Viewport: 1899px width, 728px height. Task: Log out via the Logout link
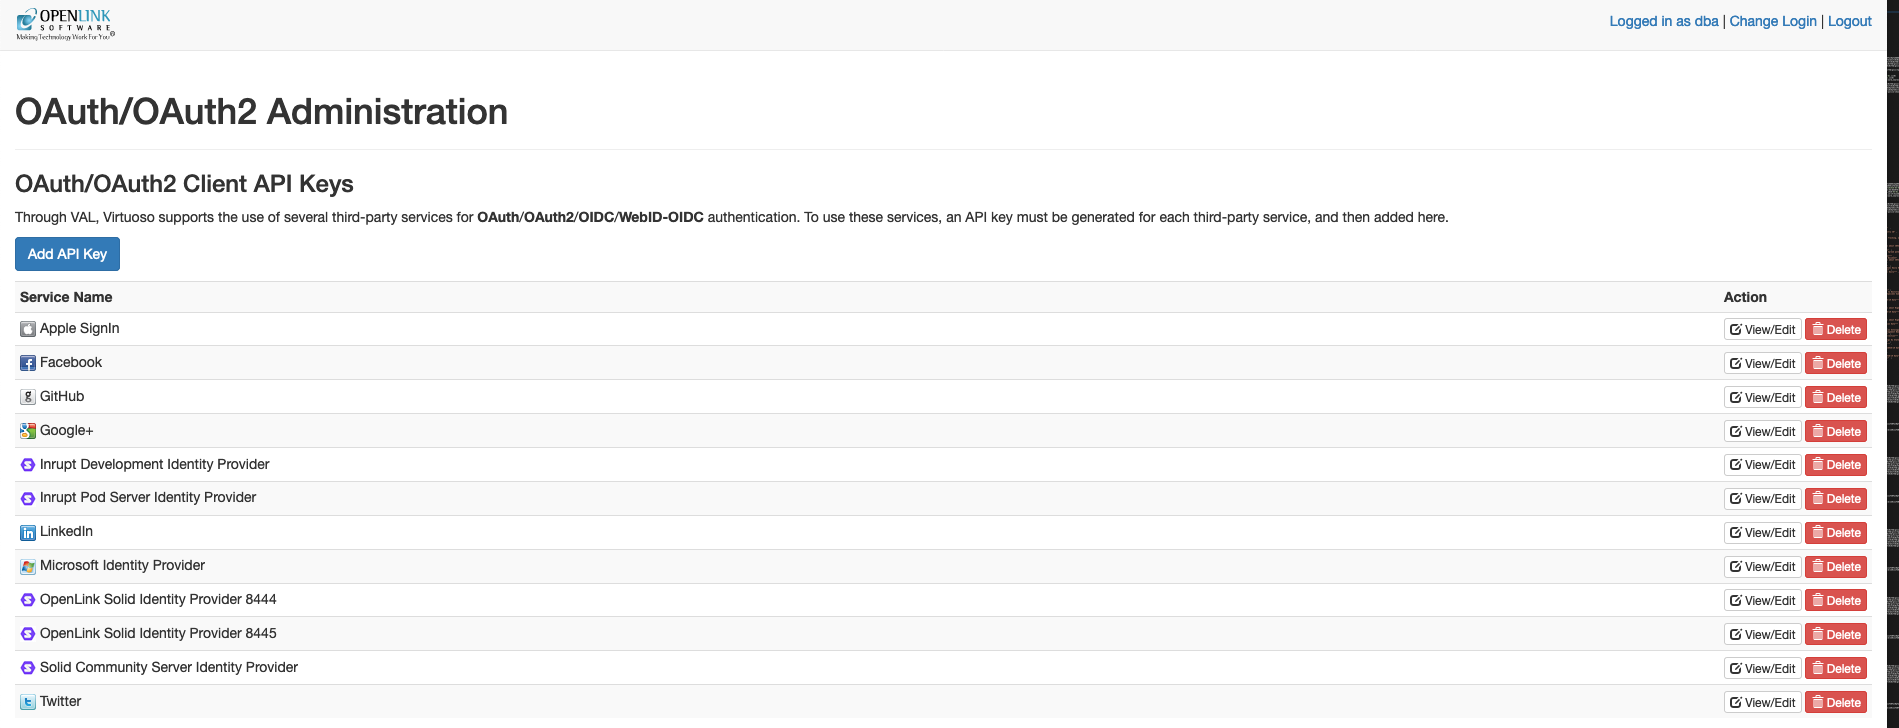[1850, 21]
